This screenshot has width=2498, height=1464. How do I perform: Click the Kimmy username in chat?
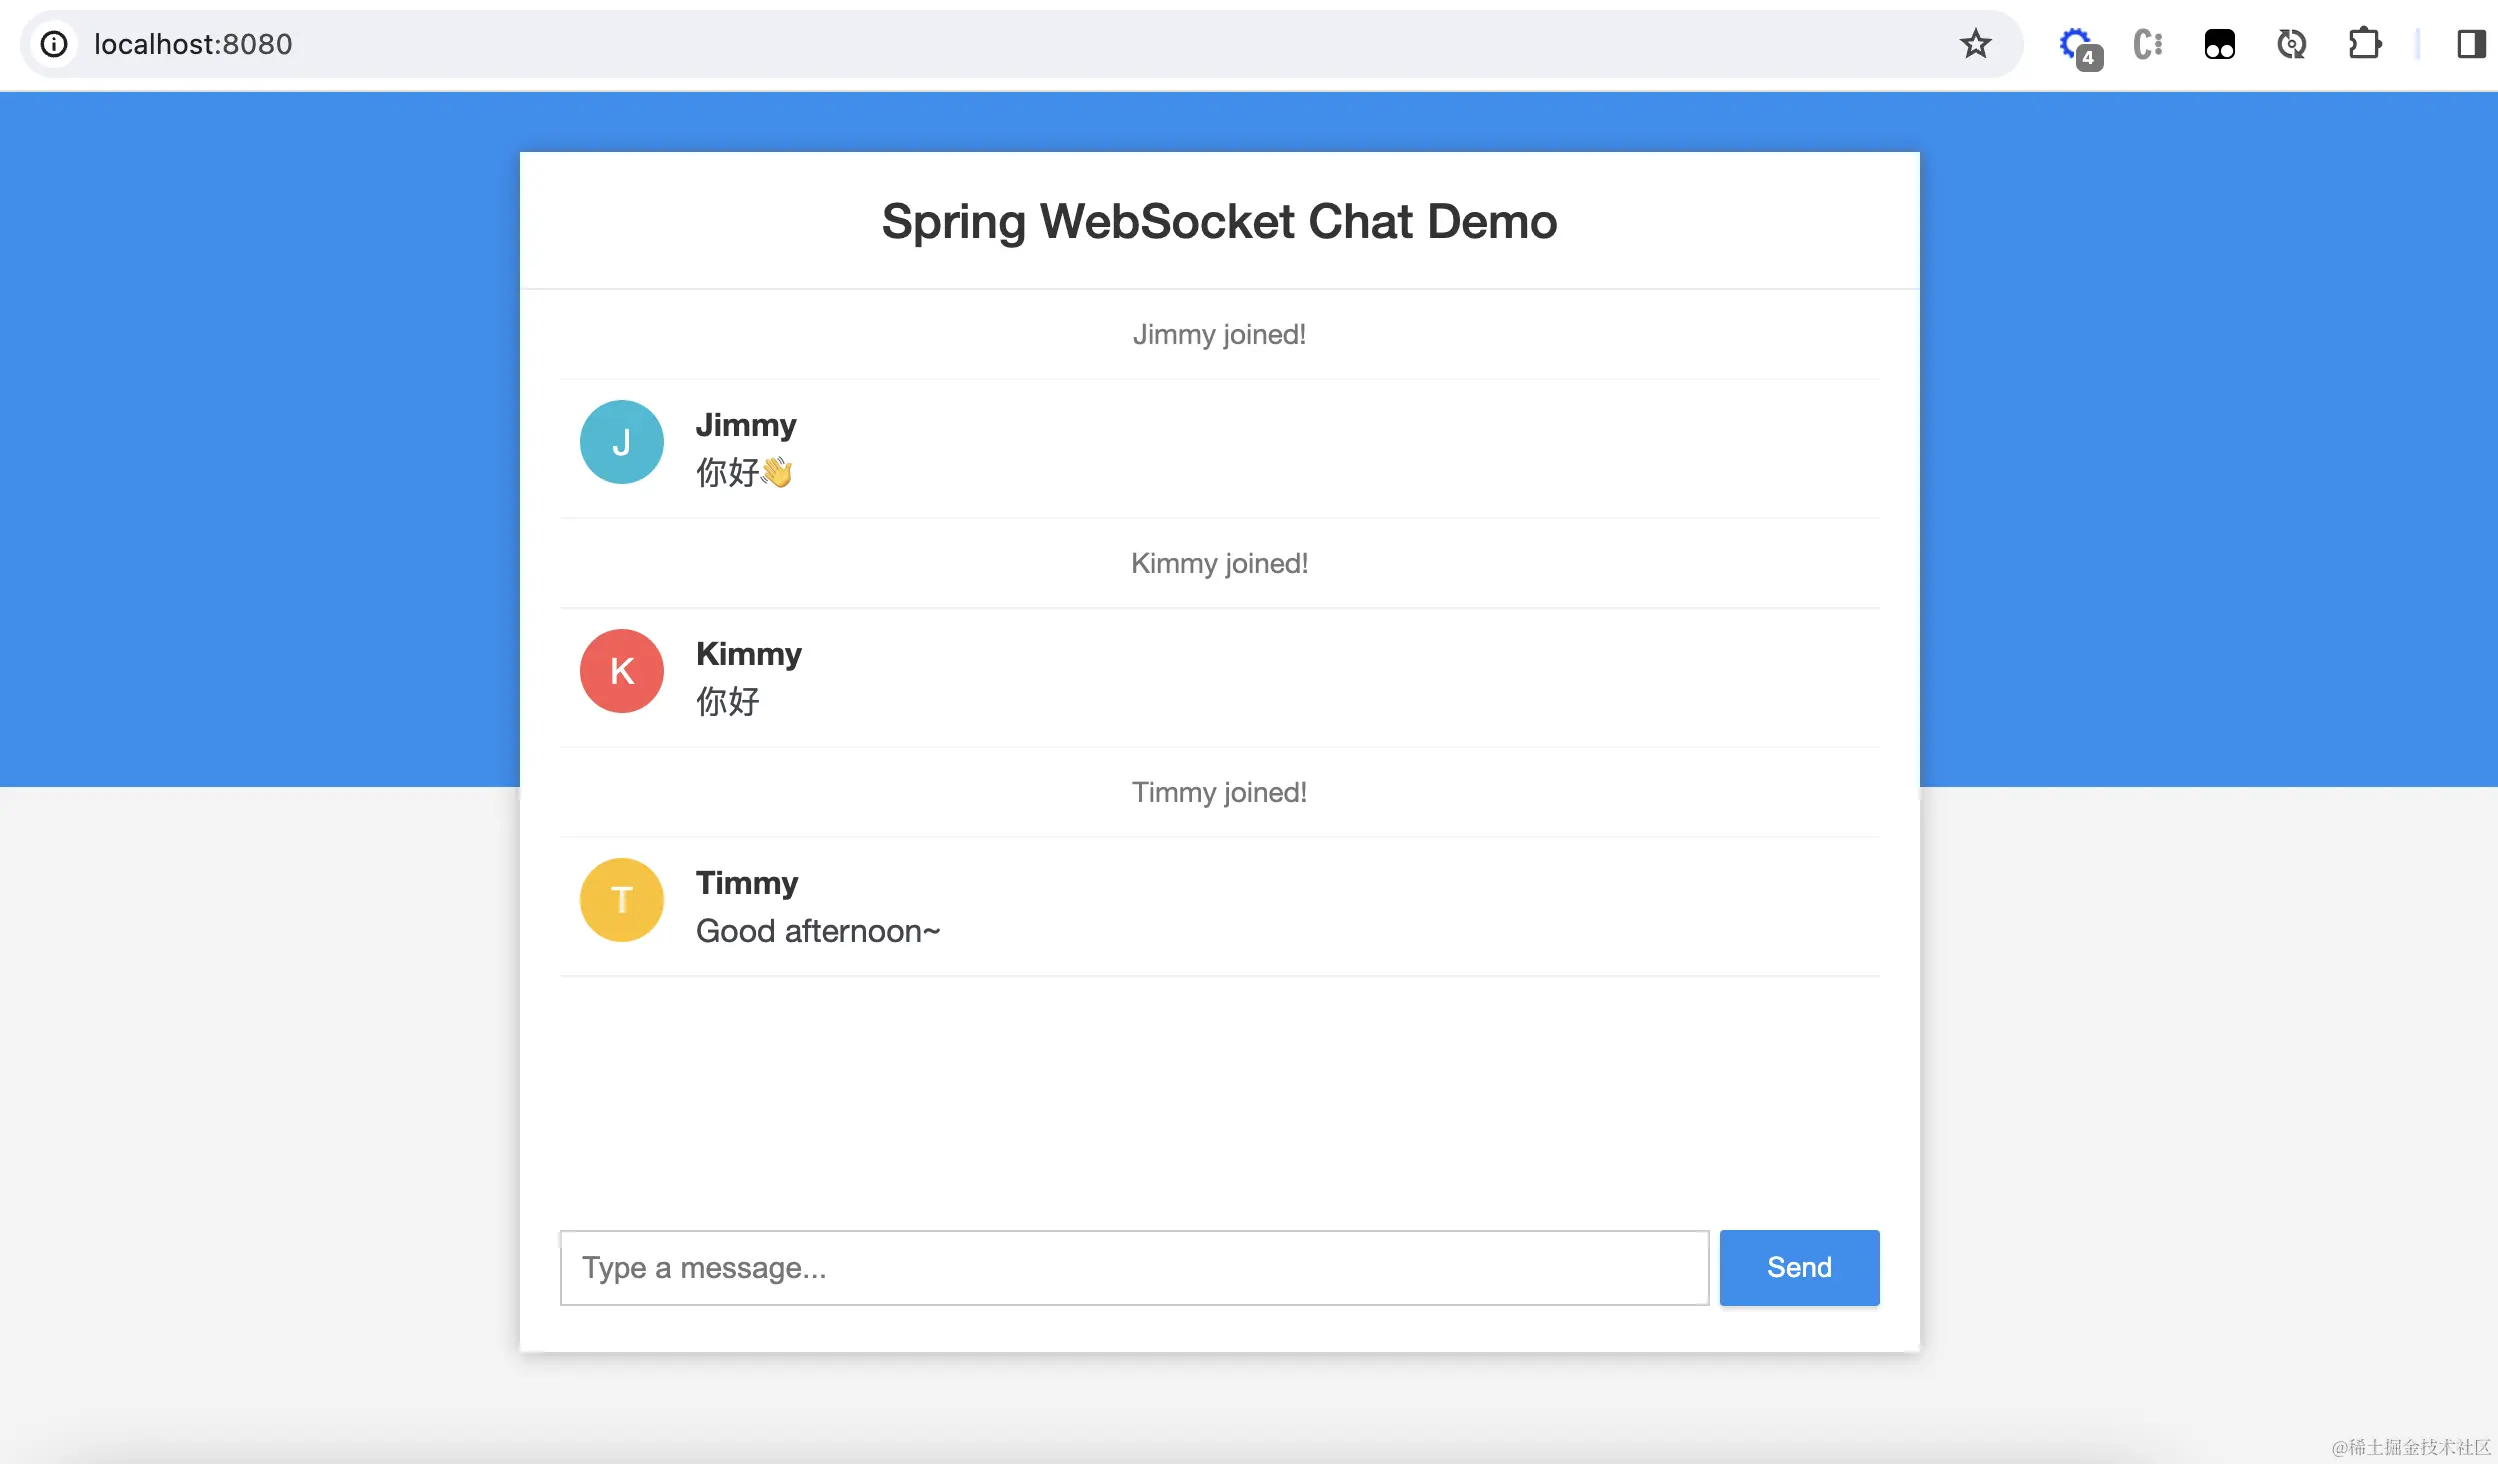[x=749, y=654]
